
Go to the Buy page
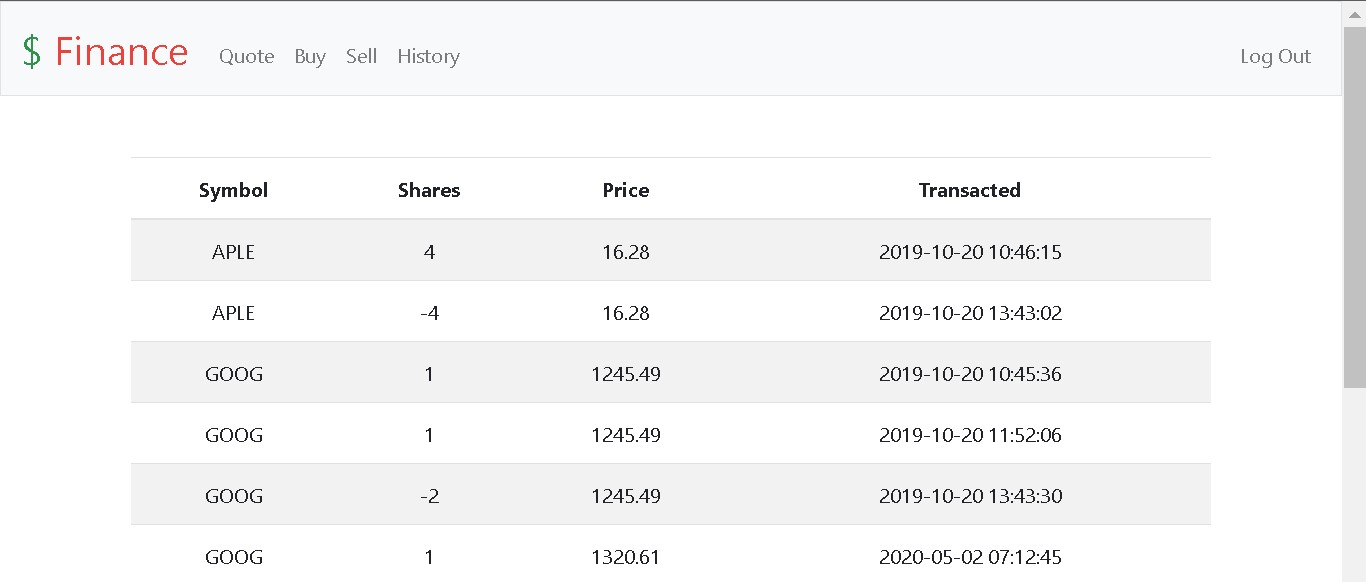click(x=310, y=56)
